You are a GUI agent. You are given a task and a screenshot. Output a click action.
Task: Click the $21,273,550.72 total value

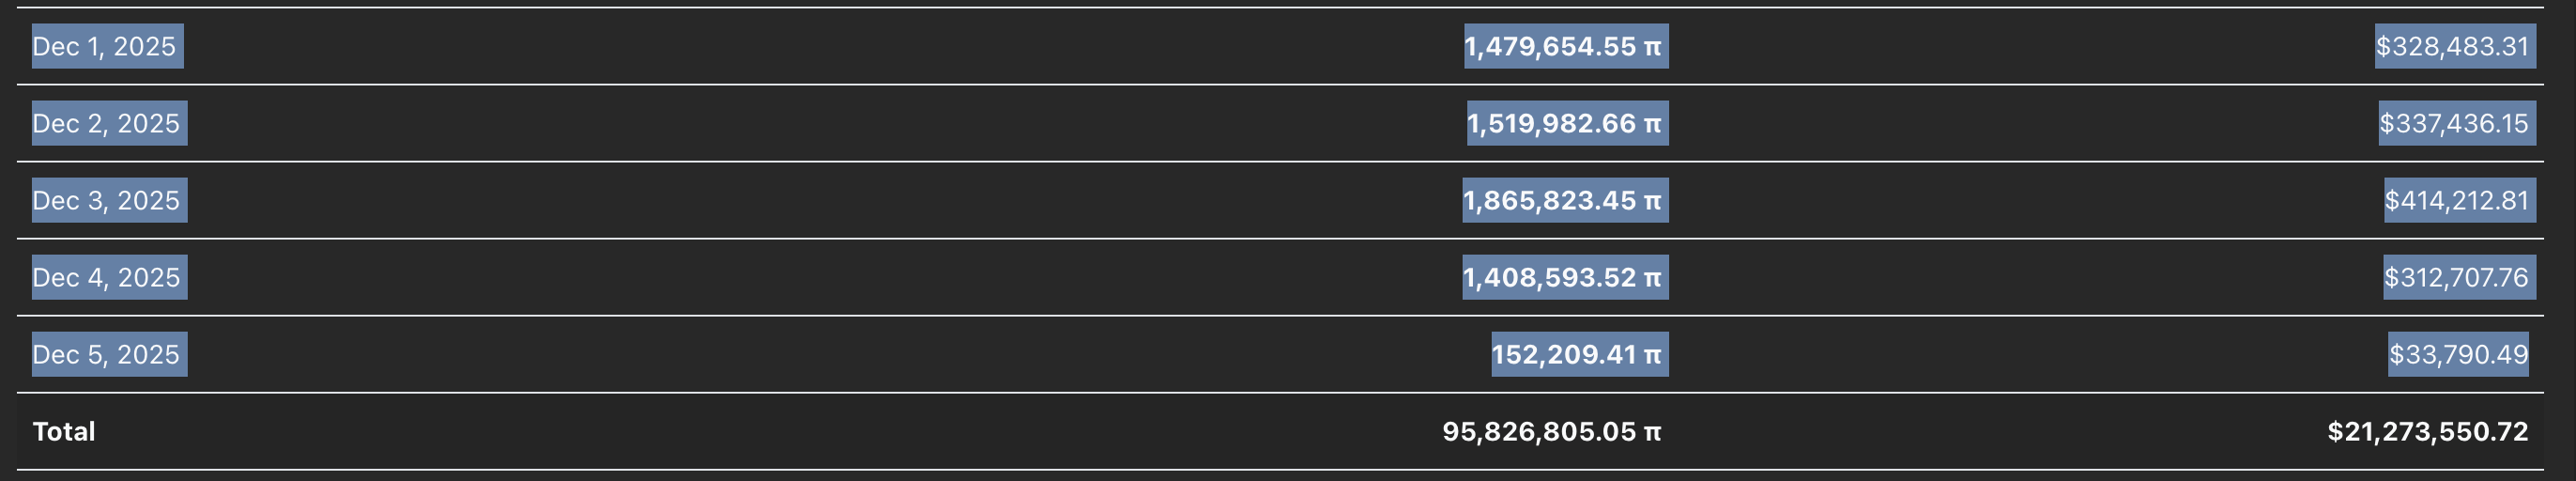[x=2427, y=432]
